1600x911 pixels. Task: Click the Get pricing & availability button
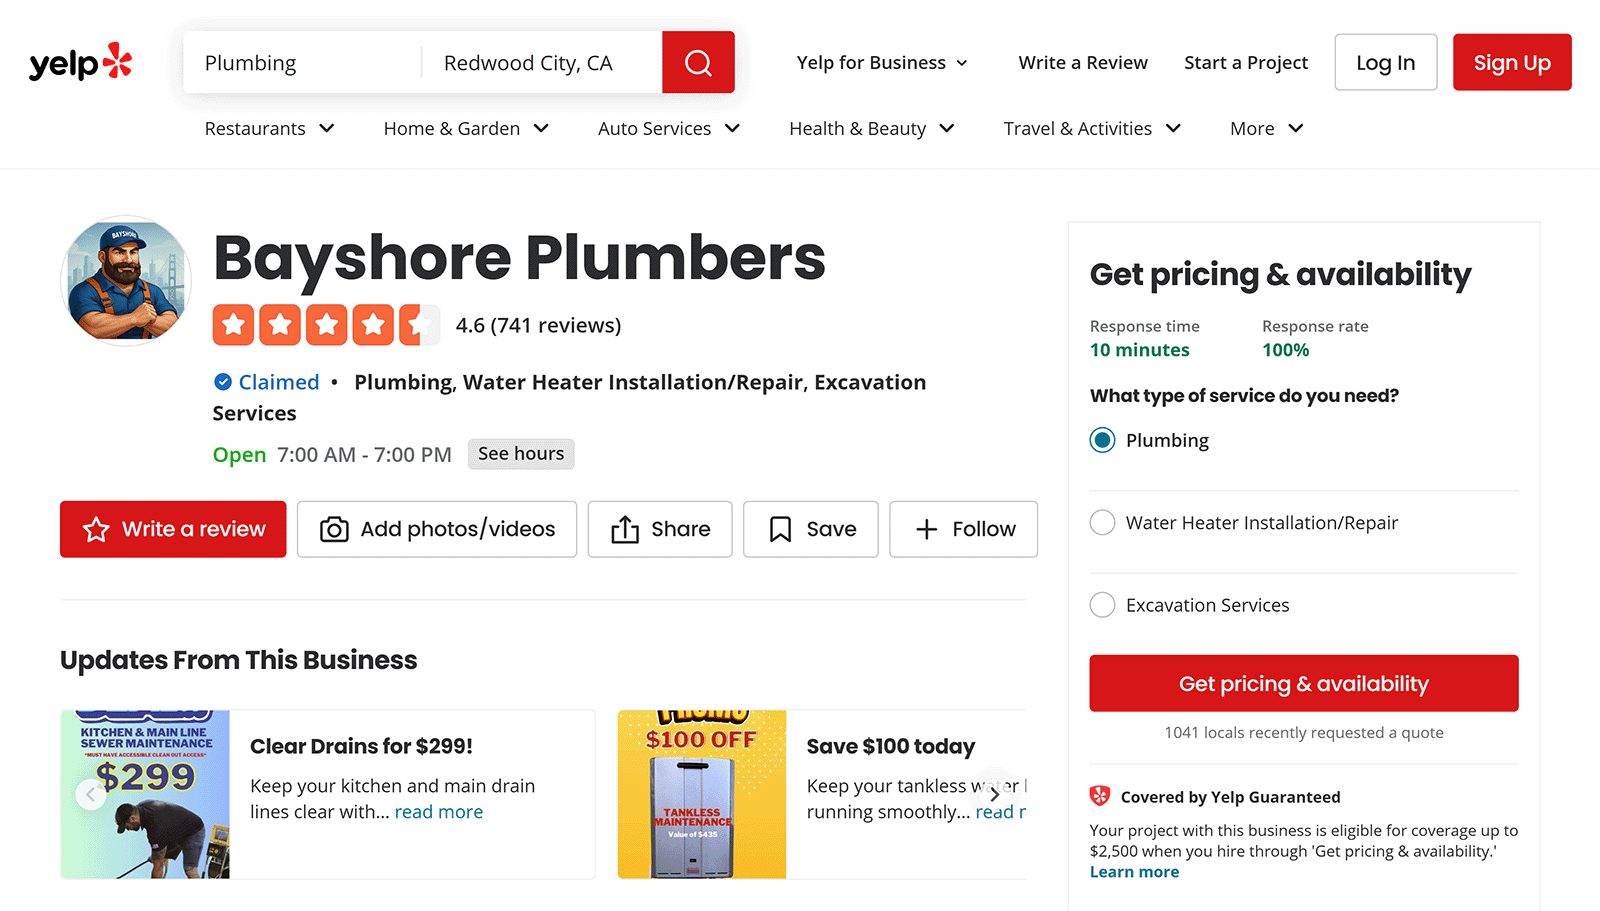pyautogui.click(x=1303, y=683)
